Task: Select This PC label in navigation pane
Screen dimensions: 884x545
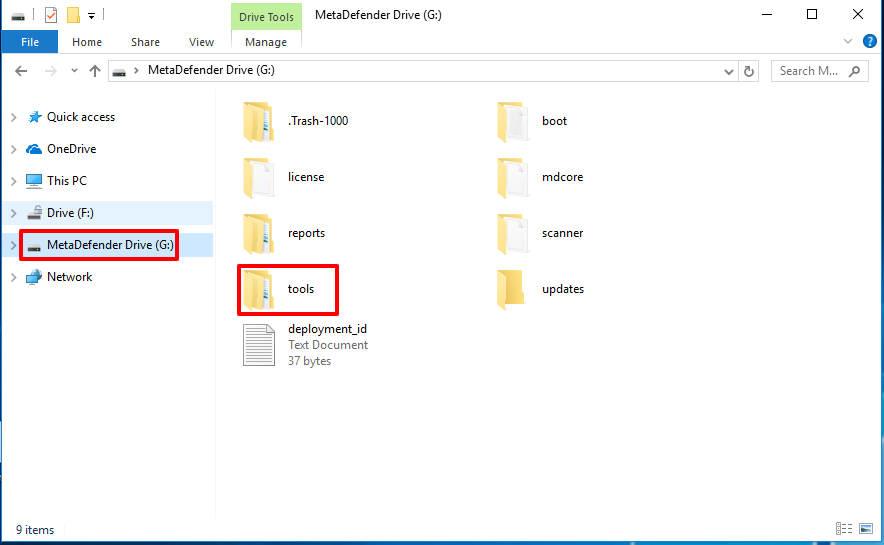Action: (67, 181)
